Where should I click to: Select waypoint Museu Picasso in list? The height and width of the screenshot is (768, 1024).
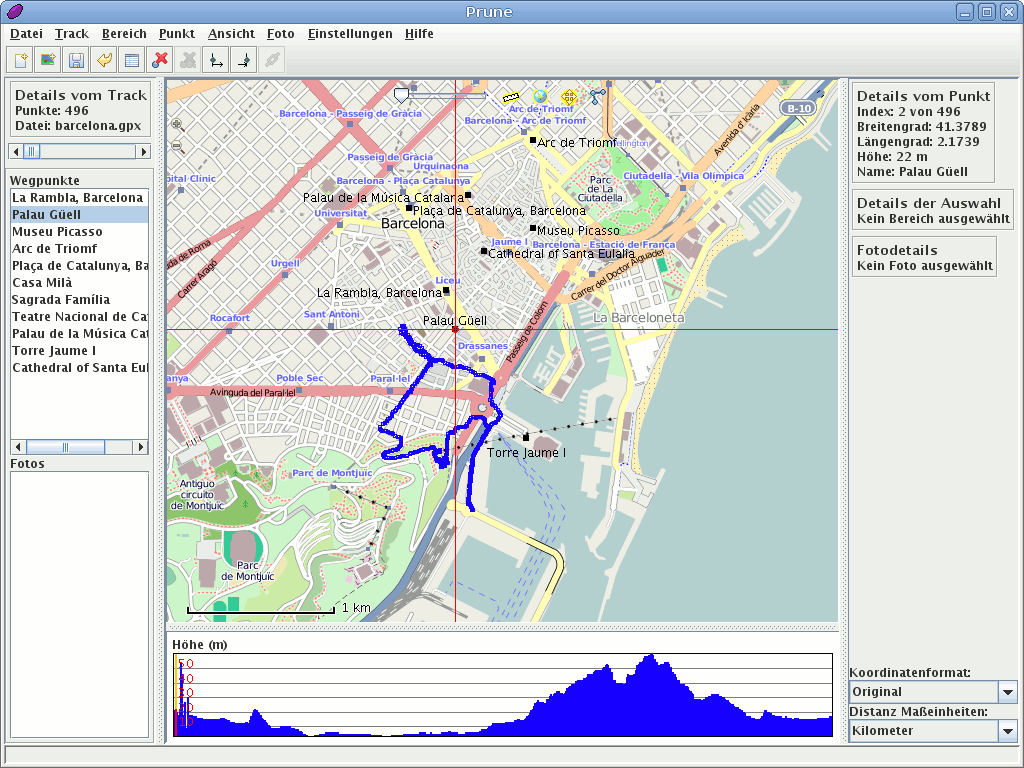click(x=80, y=232)
